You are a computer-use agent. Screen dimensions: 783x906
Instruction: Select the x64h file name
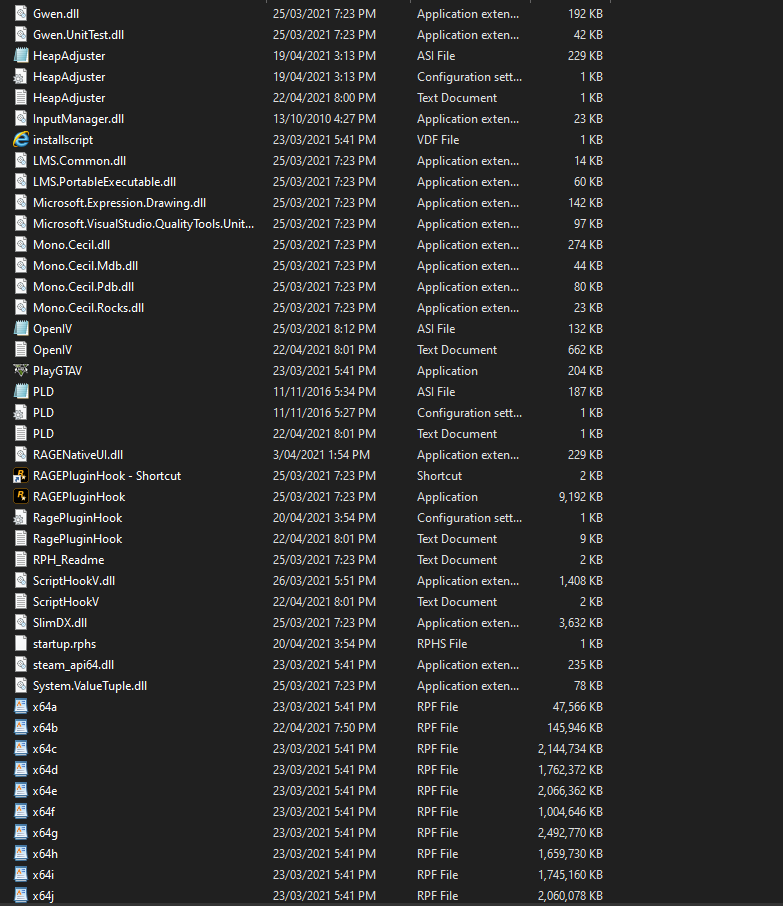point(46,853)
